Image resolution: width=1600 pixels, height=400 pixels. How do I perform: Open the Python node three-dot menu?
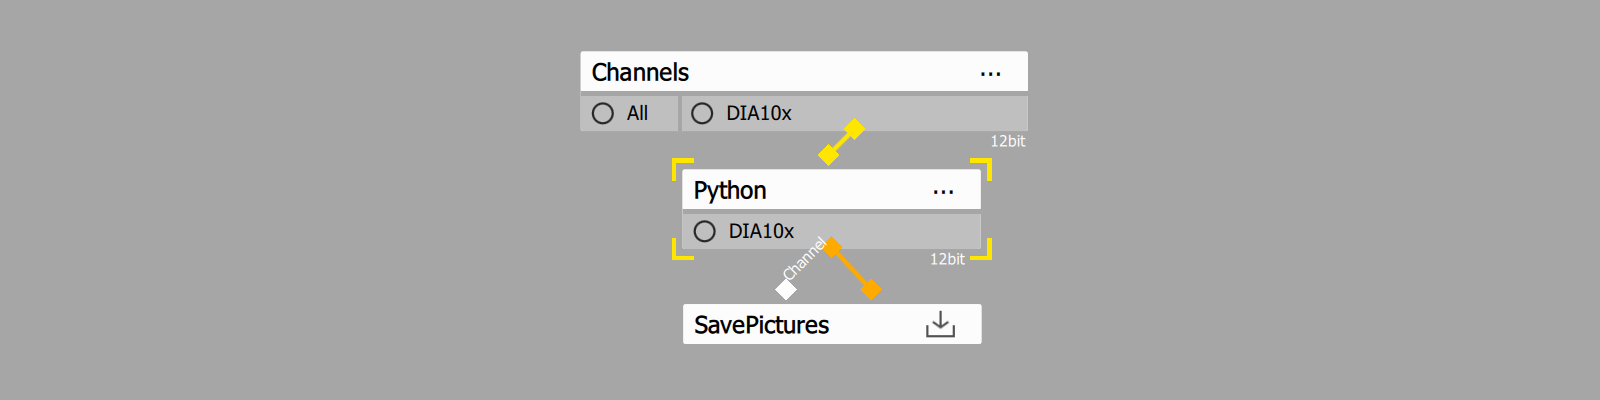(x=943, y=191)
